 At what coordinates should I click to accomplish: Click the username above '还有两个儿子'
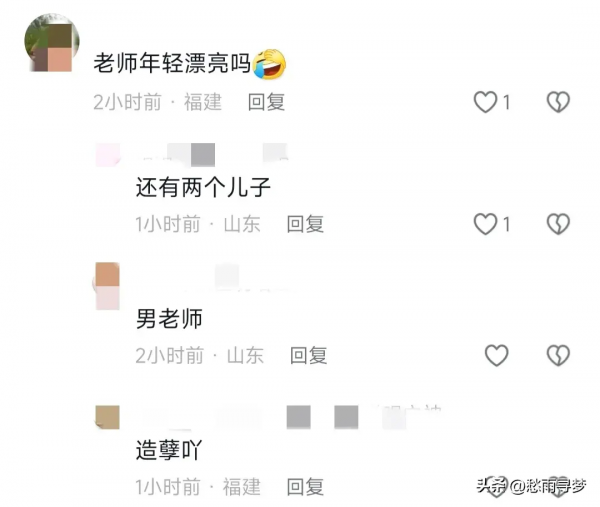click(212, 155)
